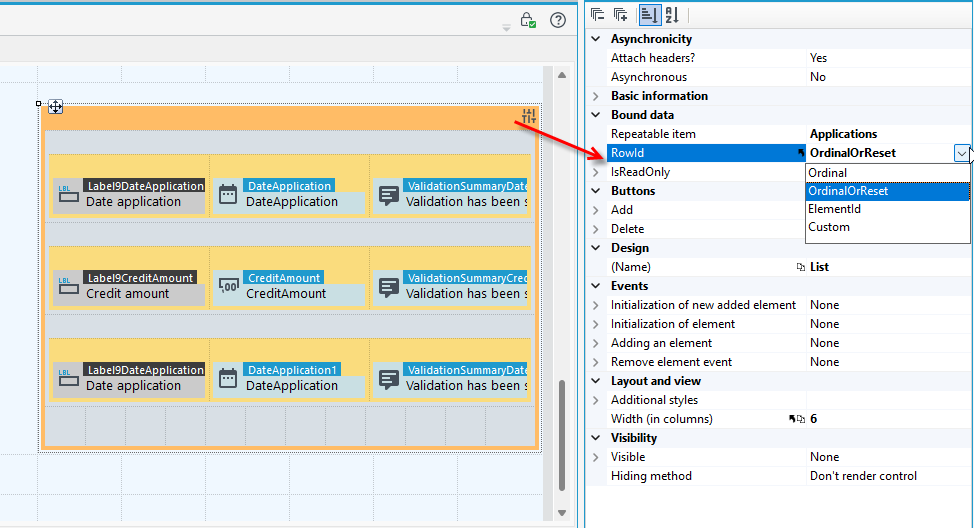The width and height of the screenshot is (974, 528).
Task: Select the message icon in the DateApplication1 row
Action: click(389, 379)
